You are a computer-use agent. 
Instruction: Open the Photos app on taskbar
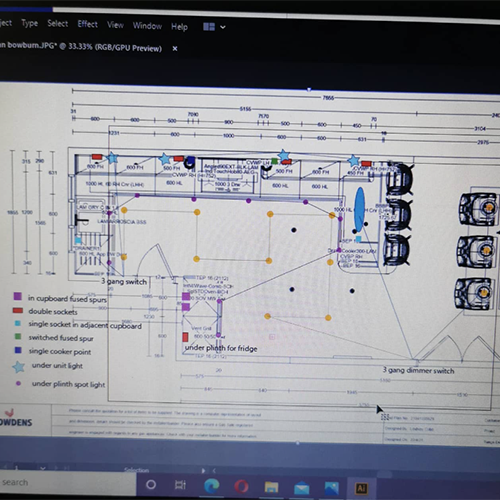(332, 488)
